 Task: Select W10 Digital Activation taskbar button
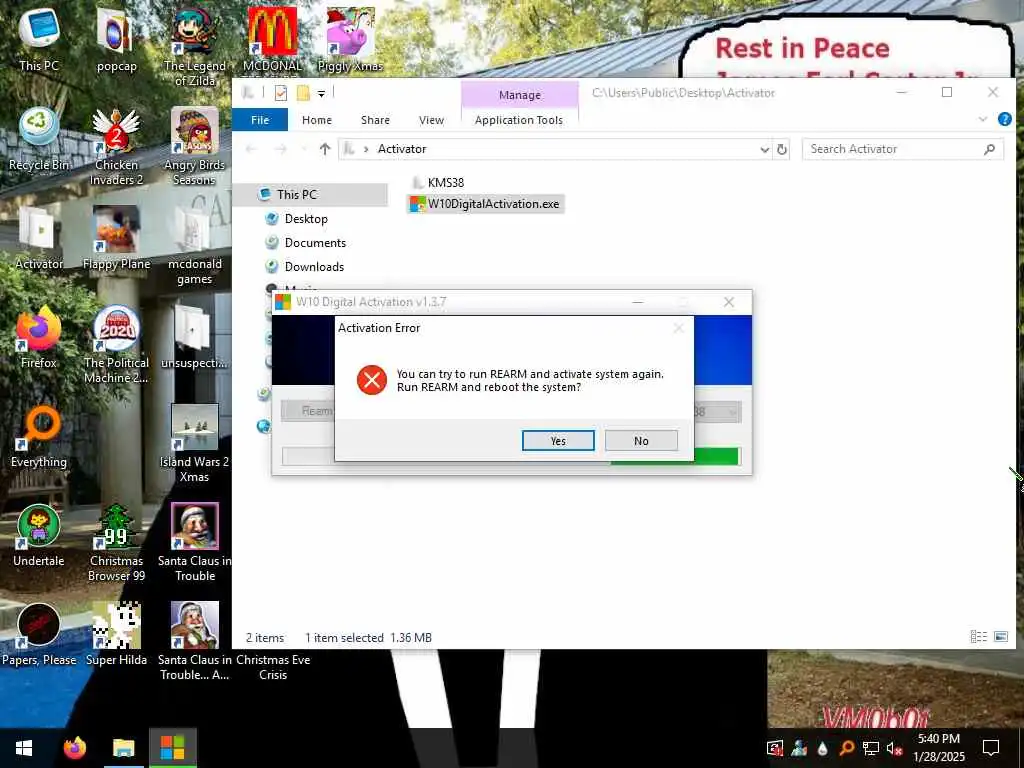[172, 748]
